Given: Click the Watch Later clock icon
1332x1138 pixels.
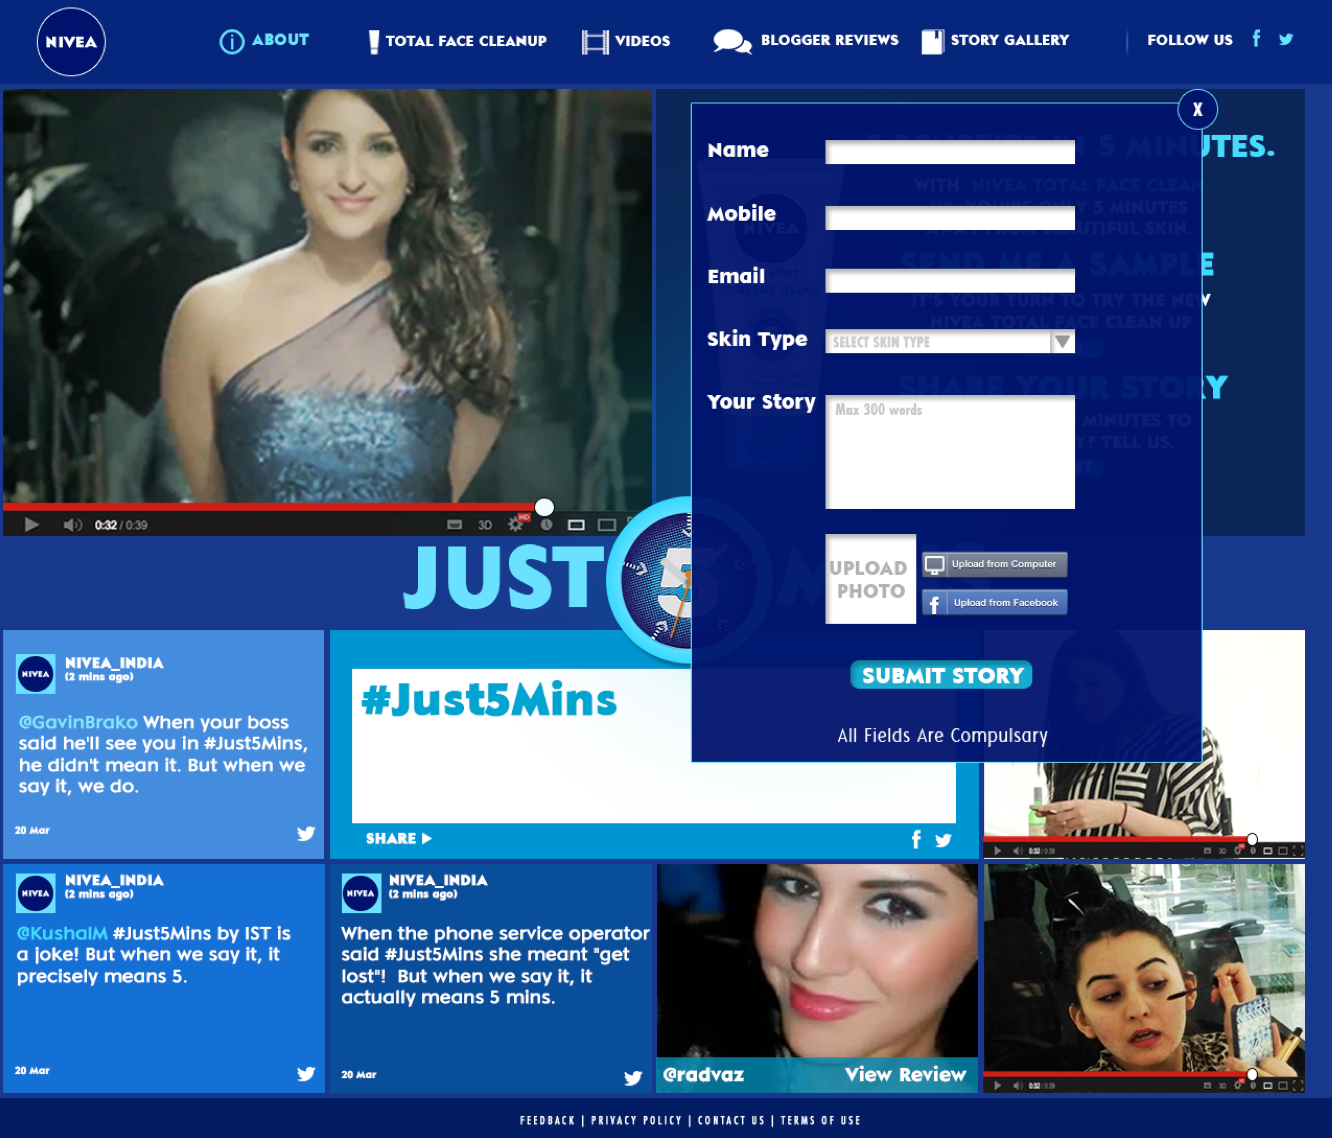Looking at the screenshot, I should click(x=546, y=524).
